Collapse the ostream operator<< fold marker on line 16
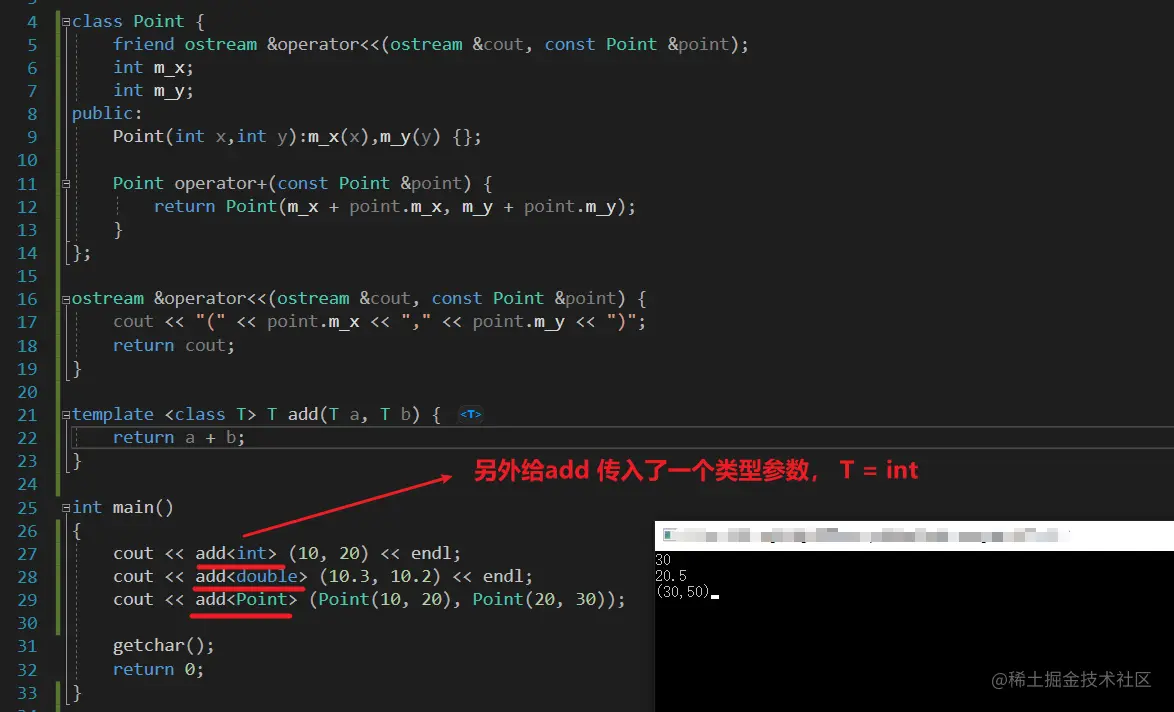This screenshot has width=1174, height=712. [x=65, y=298]
